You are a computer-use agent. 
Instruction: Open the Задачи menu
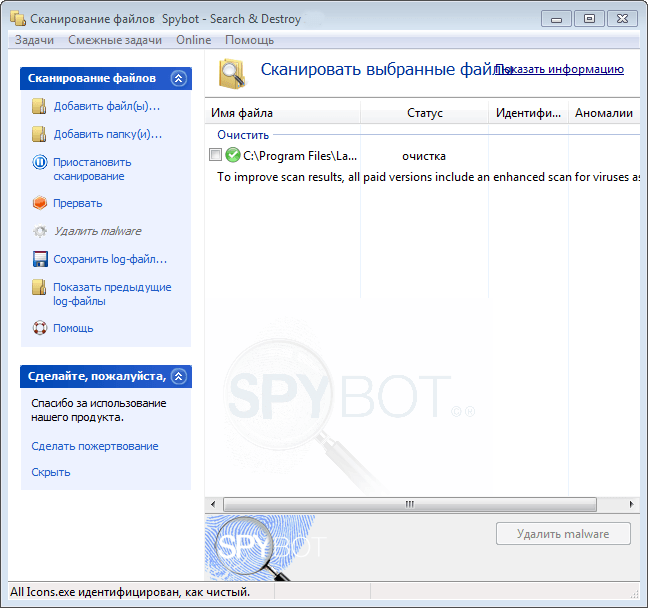click(34, 40)
